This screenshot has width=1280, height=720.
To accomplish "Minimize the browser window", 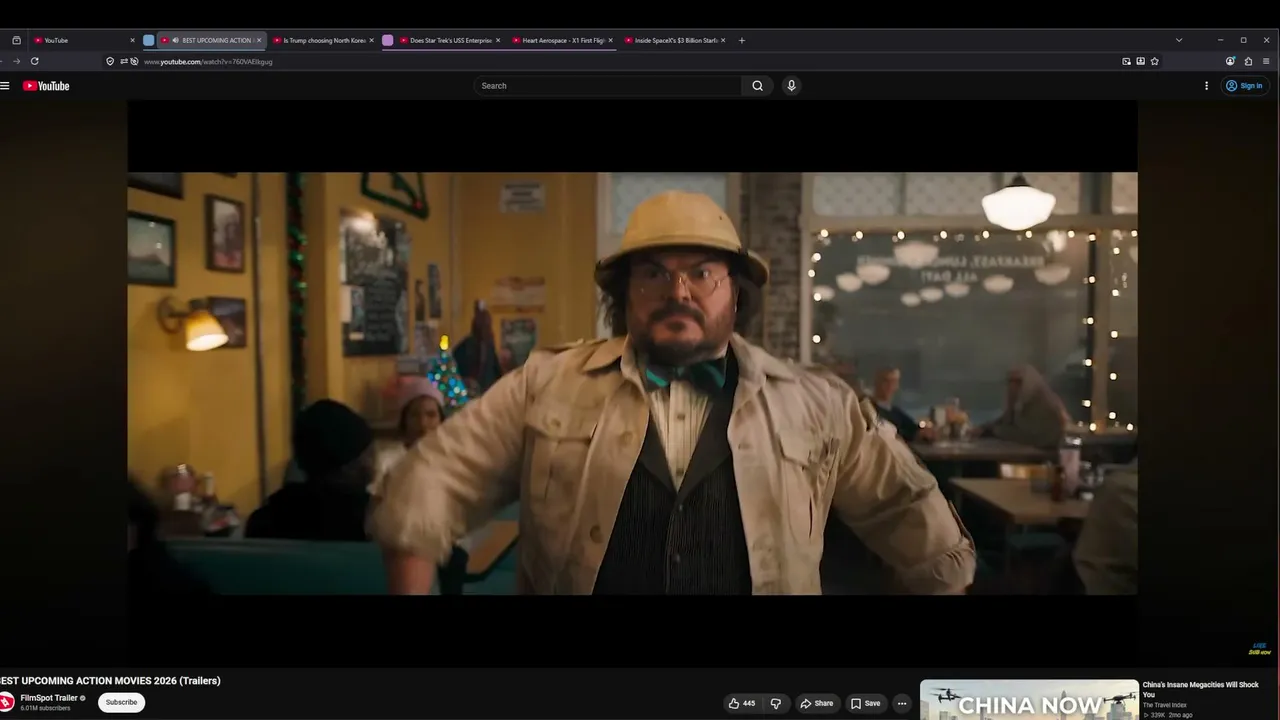I will coord(1220,40).
